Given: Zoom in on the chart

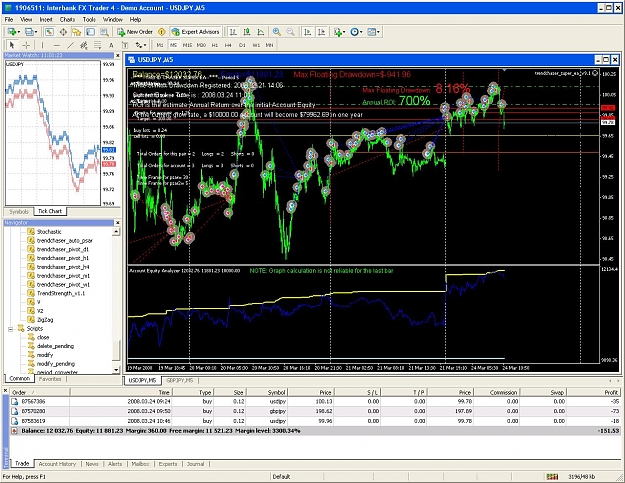Looking at the screenshot, I should point(277,32).
